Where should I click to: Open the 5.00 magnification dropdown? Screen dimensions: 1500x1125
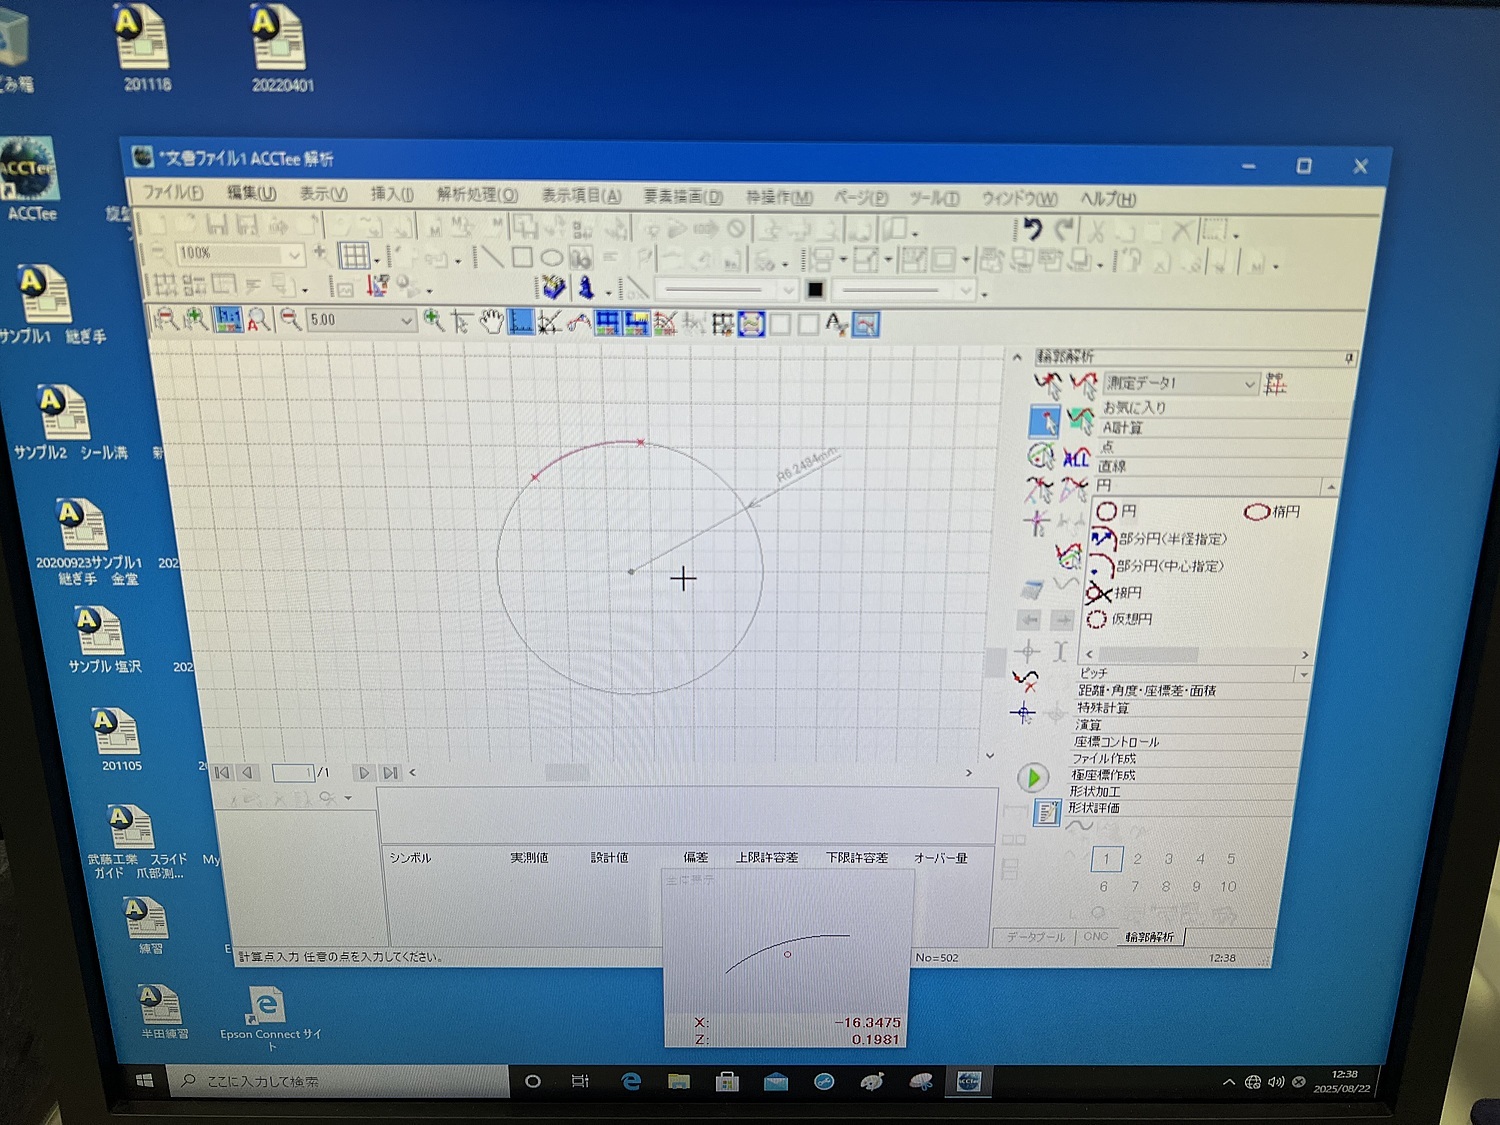pos(406,321)
